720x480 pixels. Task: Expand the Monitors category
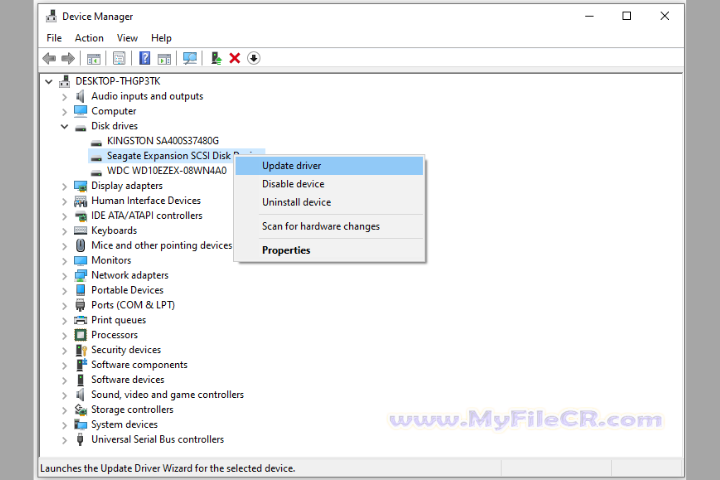pos(64,261)
